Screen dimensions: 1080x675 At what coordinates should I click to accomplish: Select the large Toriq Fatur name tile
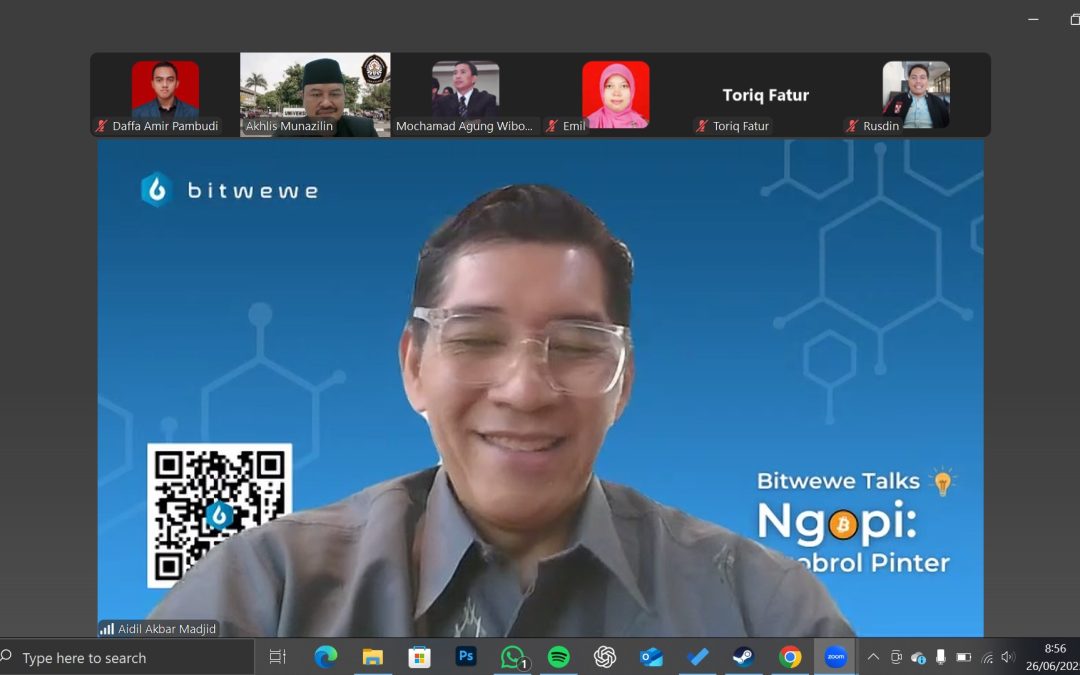(x=765, y=95)
